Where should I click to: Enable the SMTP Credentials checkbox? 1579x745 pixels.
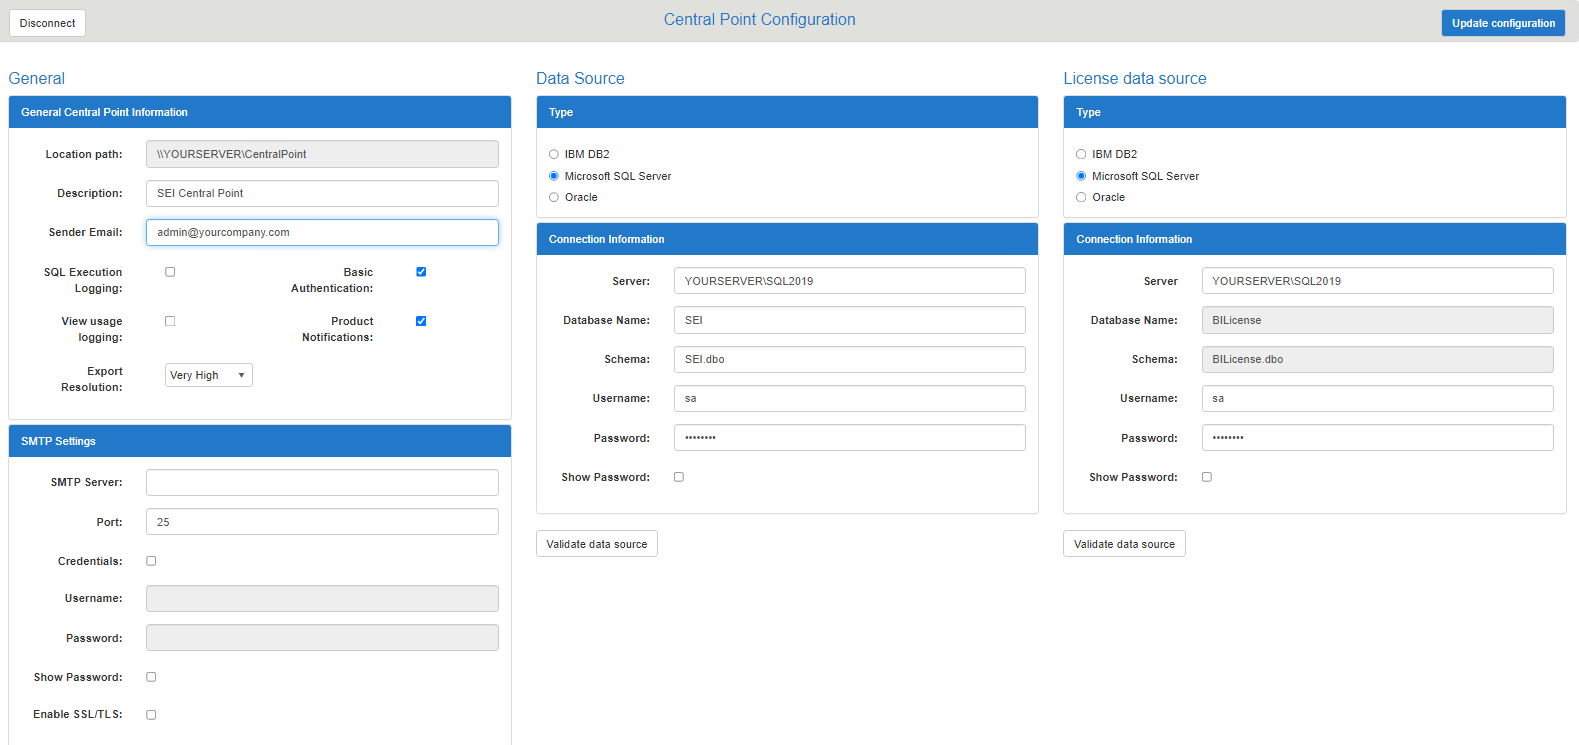[151, 561]
